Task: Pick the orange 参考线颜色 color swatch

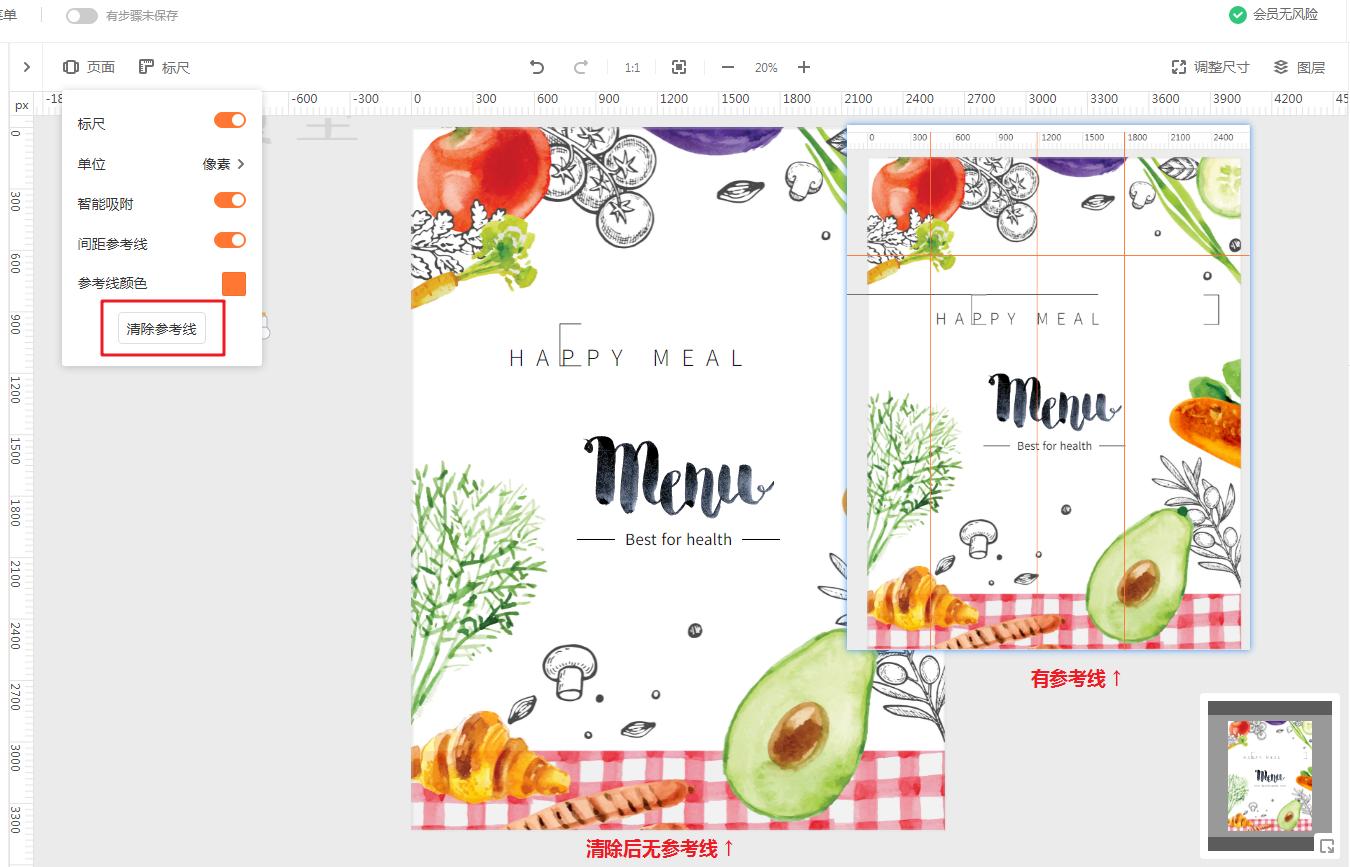Action: click(234, 284)
